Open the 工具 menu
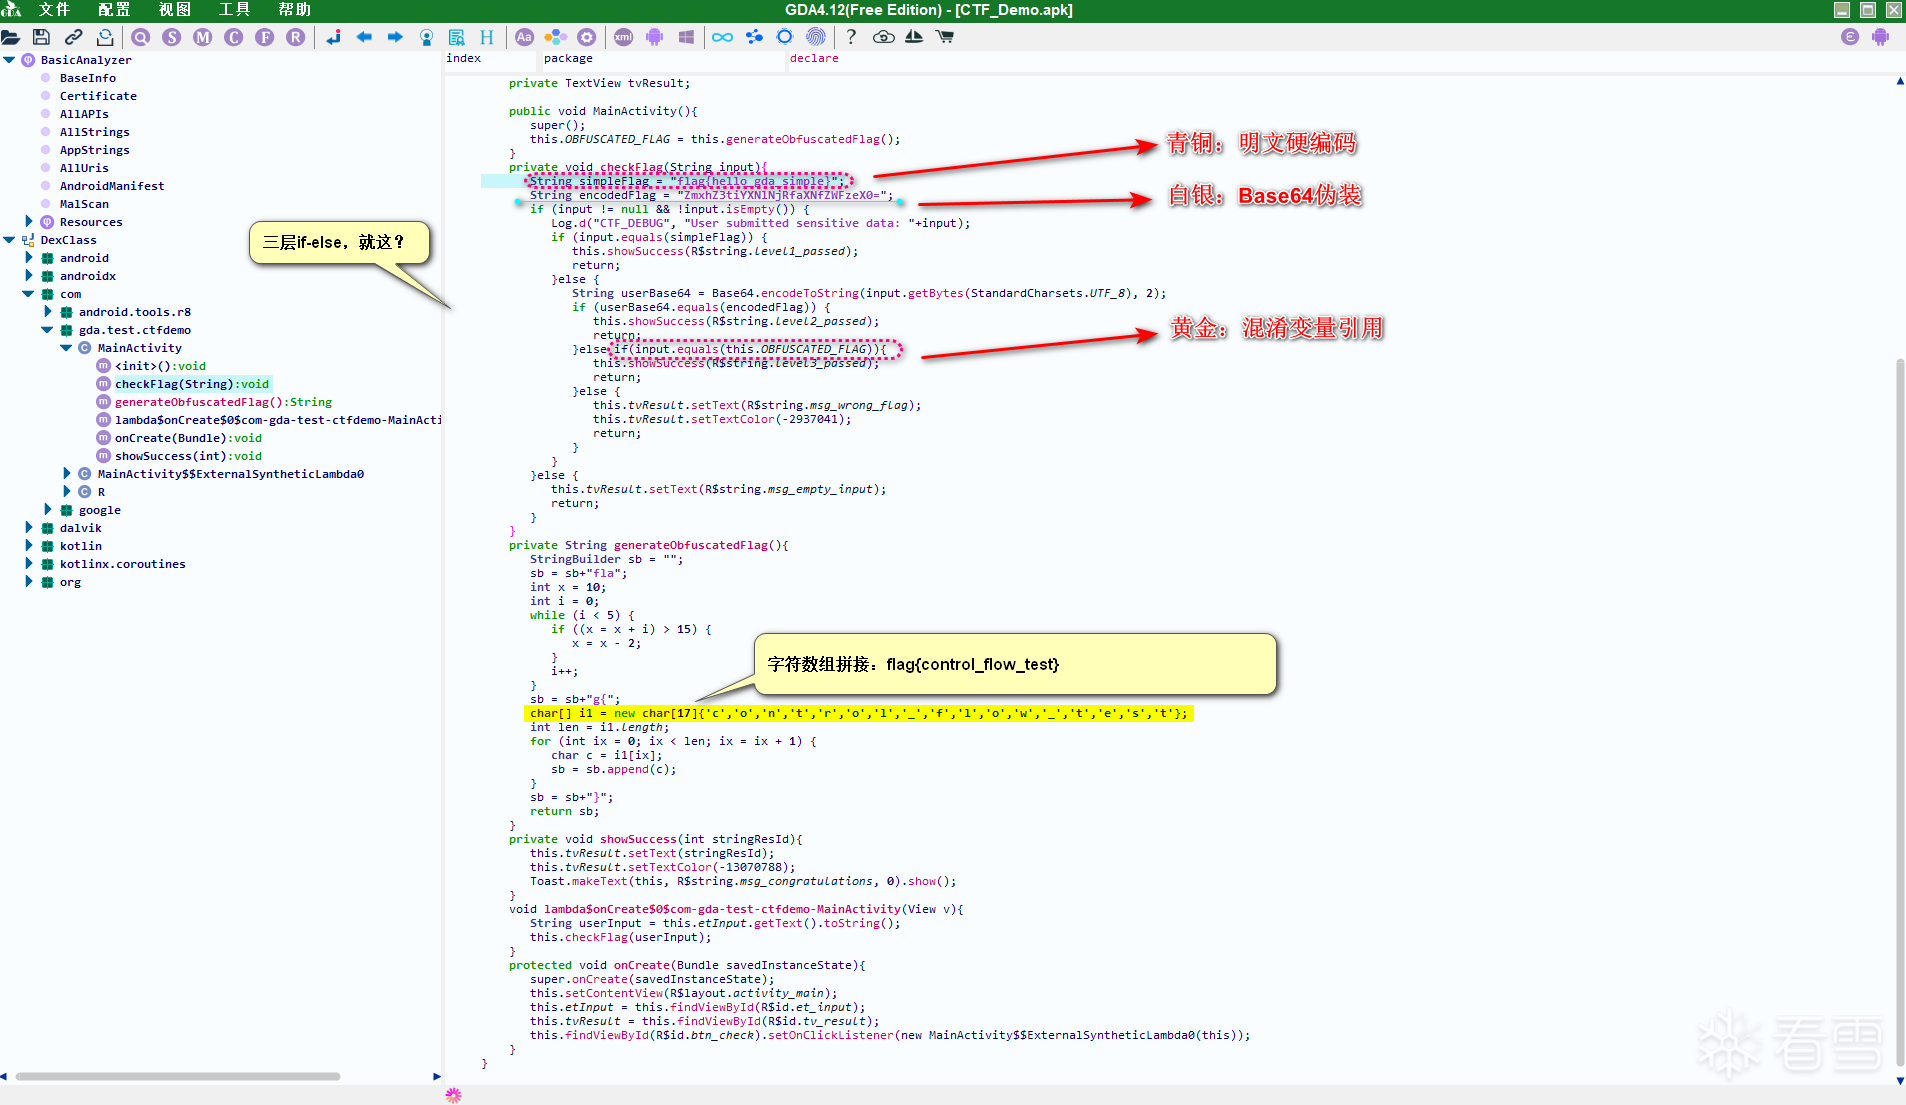Screen dimensions: 1906x1105 coord(235,10)
